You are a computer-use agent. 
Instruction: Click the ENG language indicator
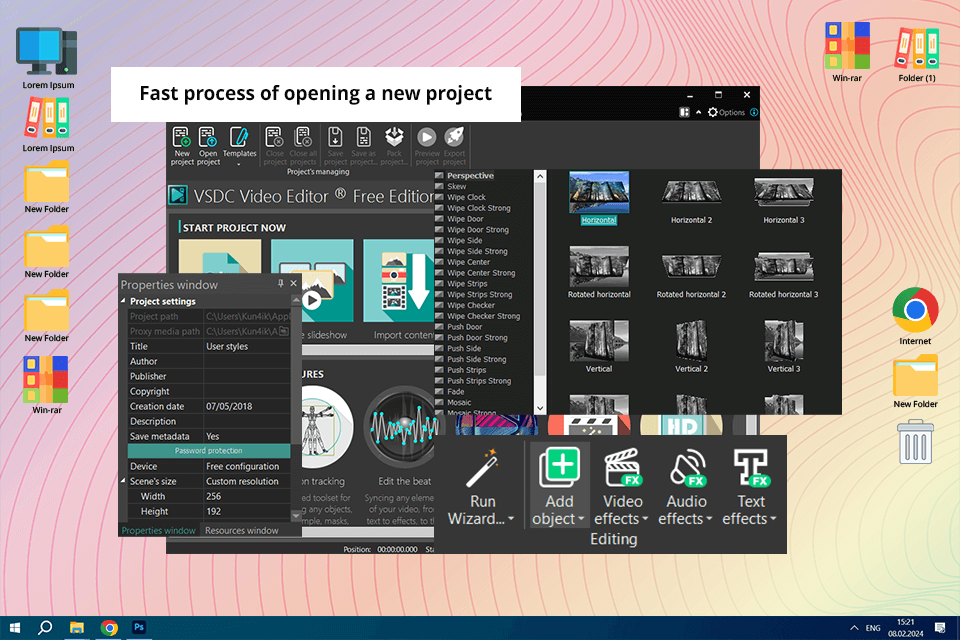873,628
